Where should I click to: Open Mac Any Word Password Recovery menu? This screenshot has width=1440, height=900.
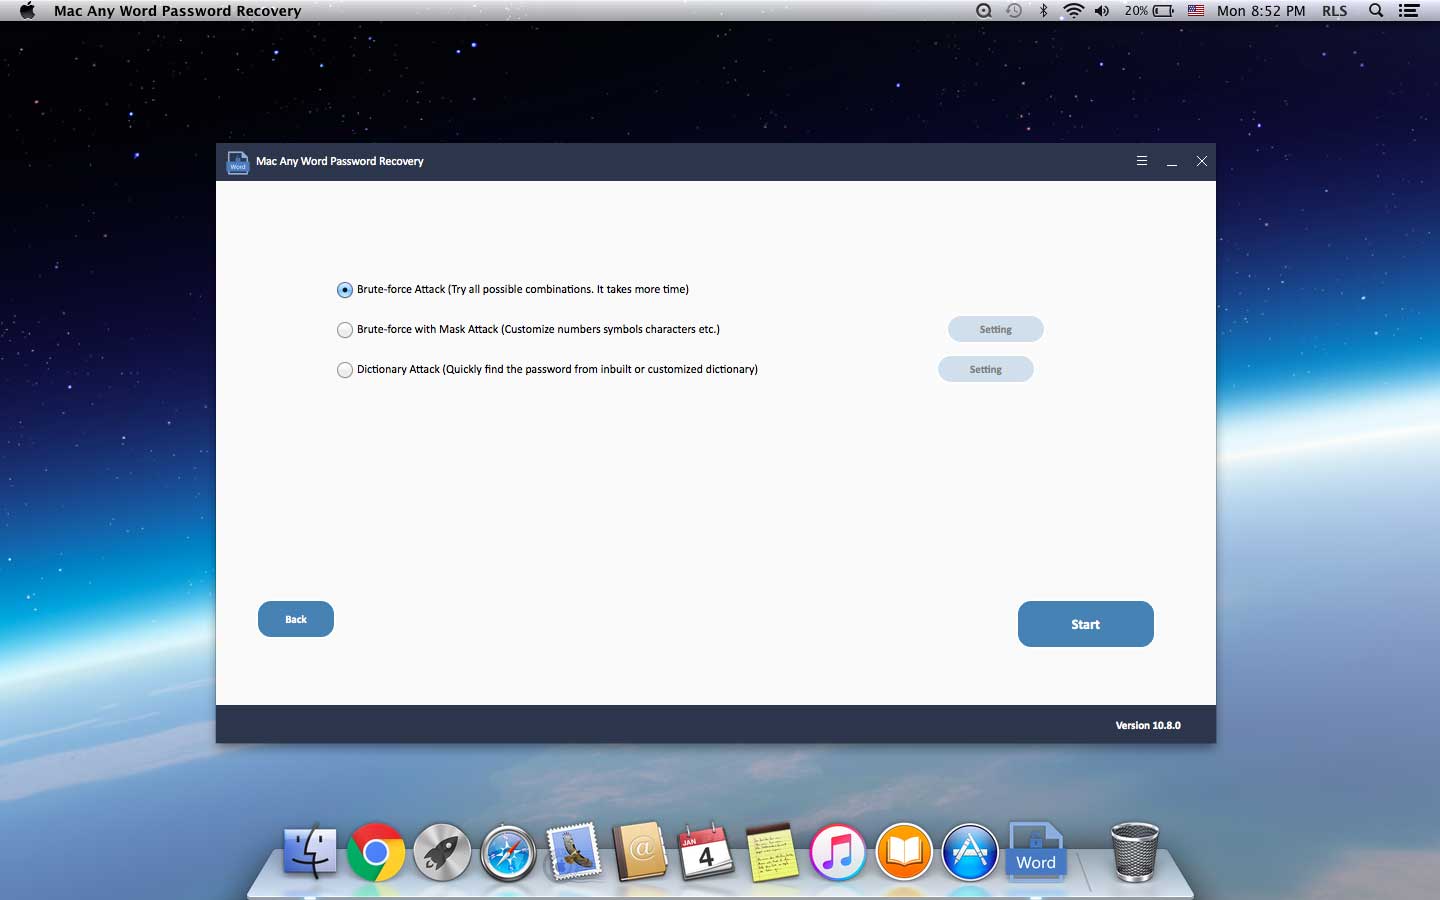pyautogui.click(x=177, y=11)
